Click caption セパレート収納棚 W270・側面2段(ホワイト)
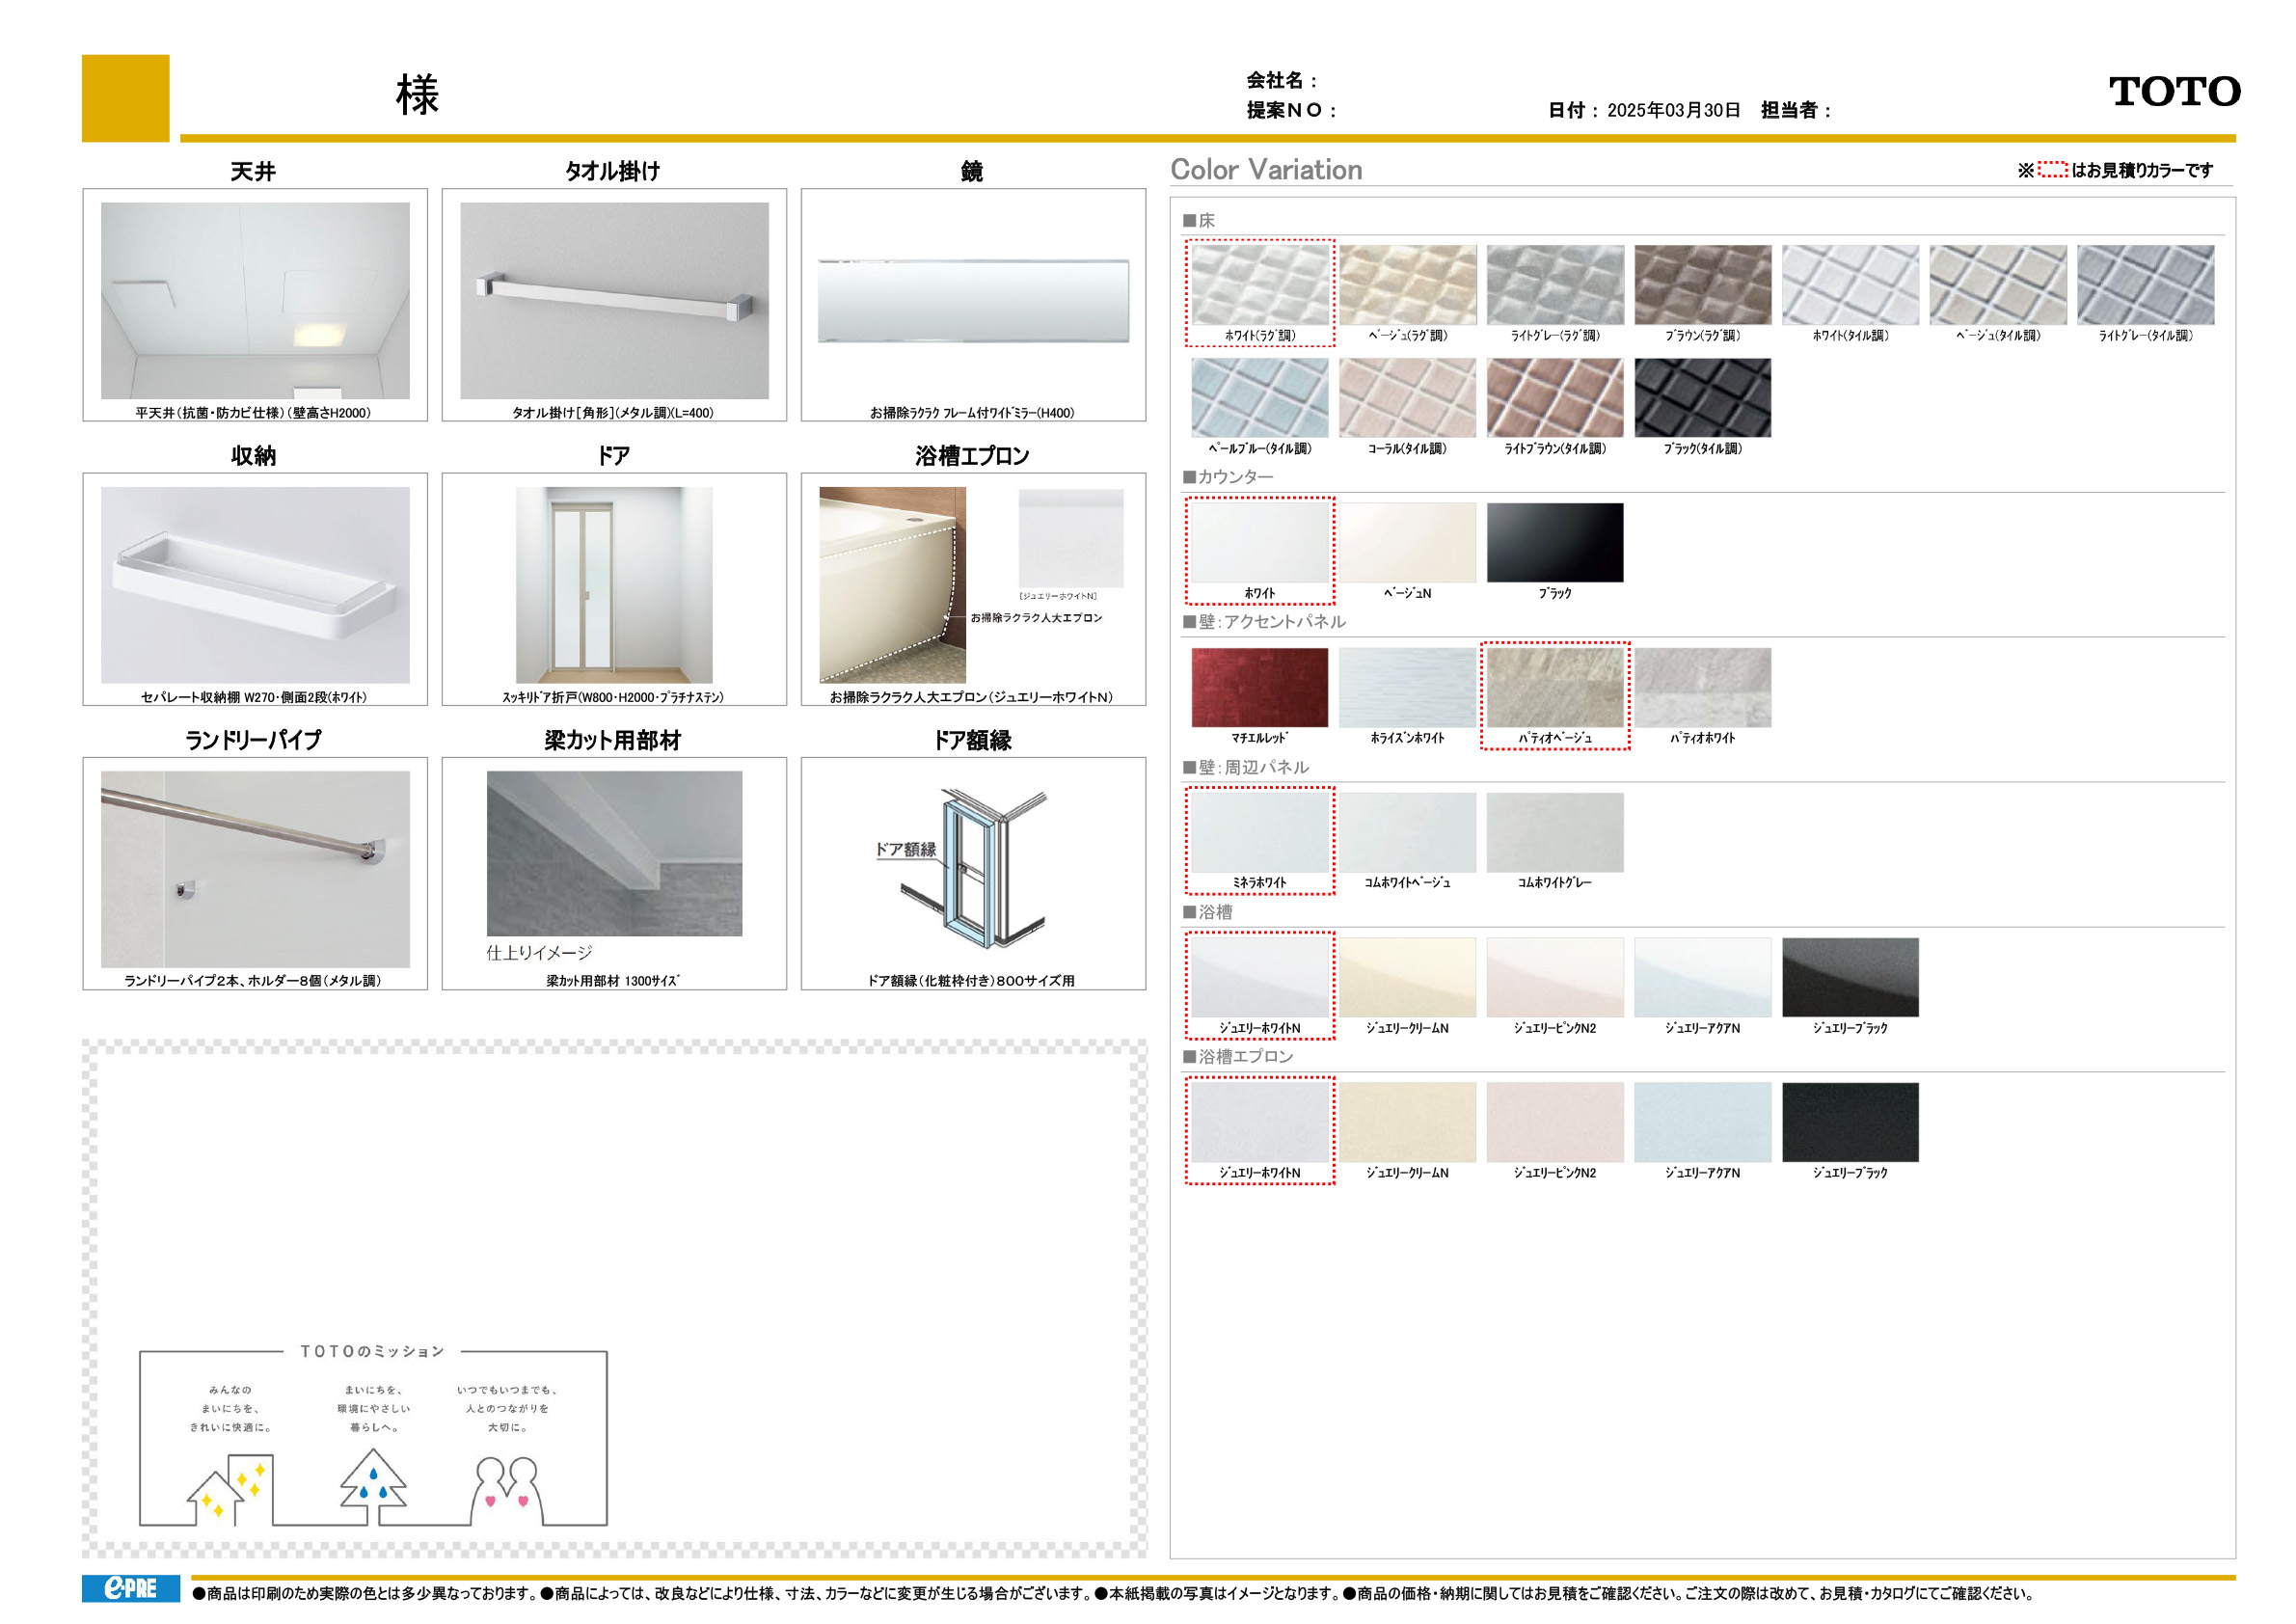Screen dimensions: 2296x1624 tap(254, 697)
